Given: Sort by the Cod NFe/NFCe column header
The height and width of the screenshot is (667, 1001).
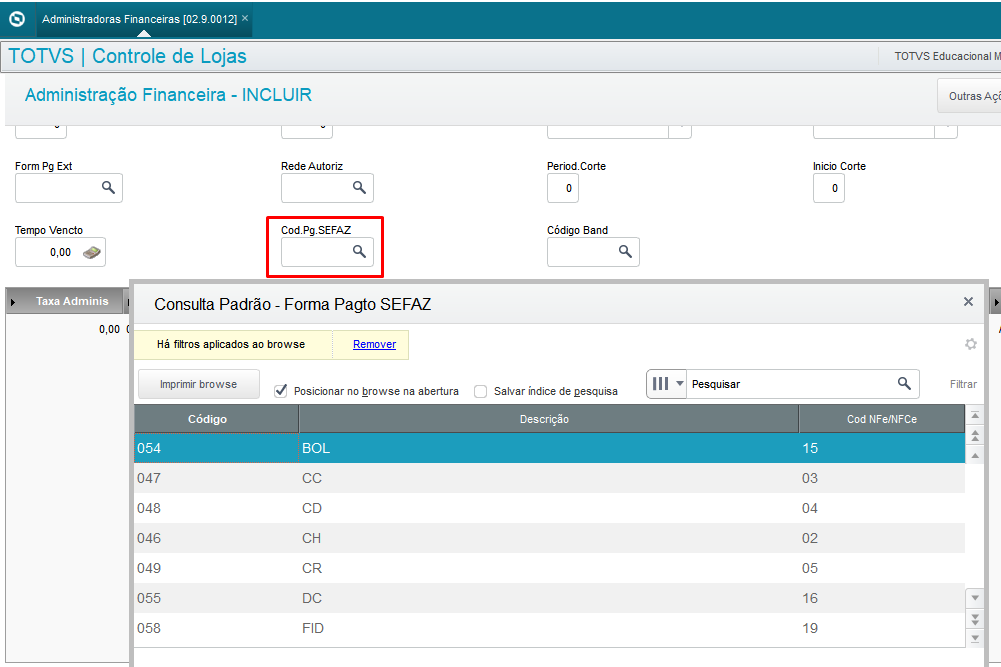Looking at the screenshot, I should [x=882, y=419].
